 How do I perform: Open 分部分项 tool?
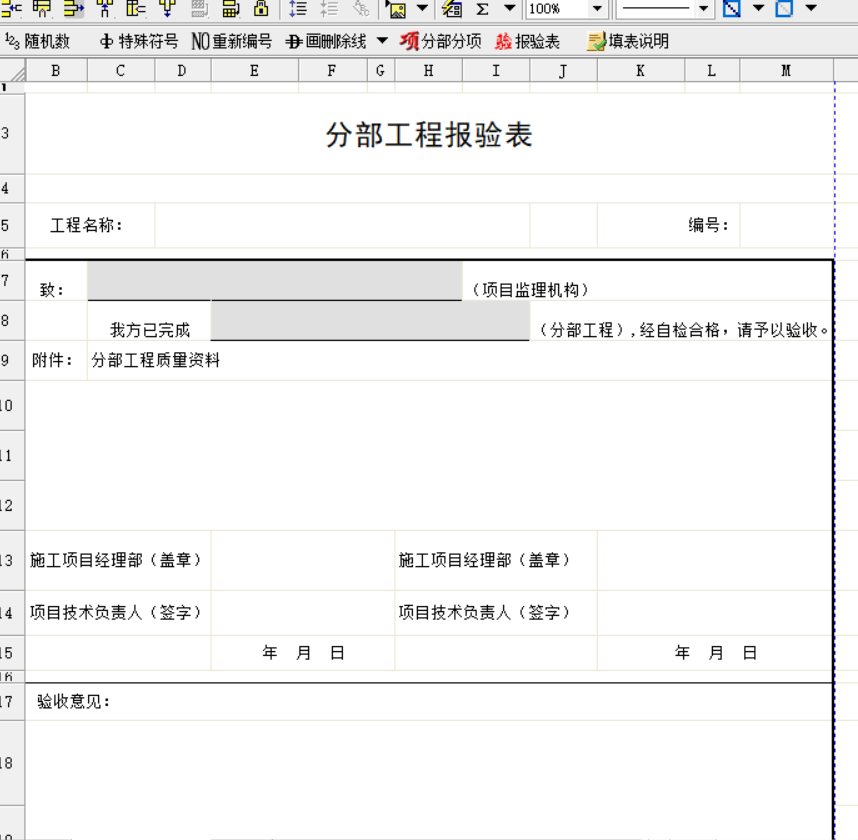point(441,42)
